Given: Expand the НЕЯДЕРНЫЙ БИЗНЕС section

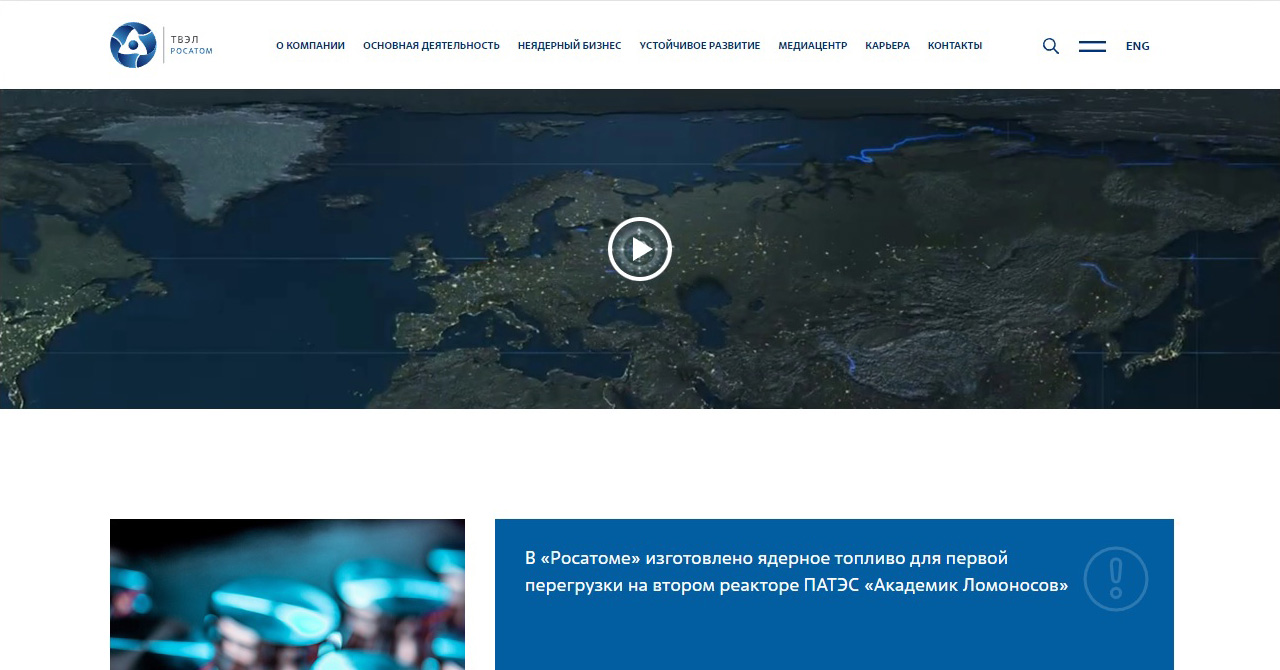Looking at the screenshot, I should [569, 46].
